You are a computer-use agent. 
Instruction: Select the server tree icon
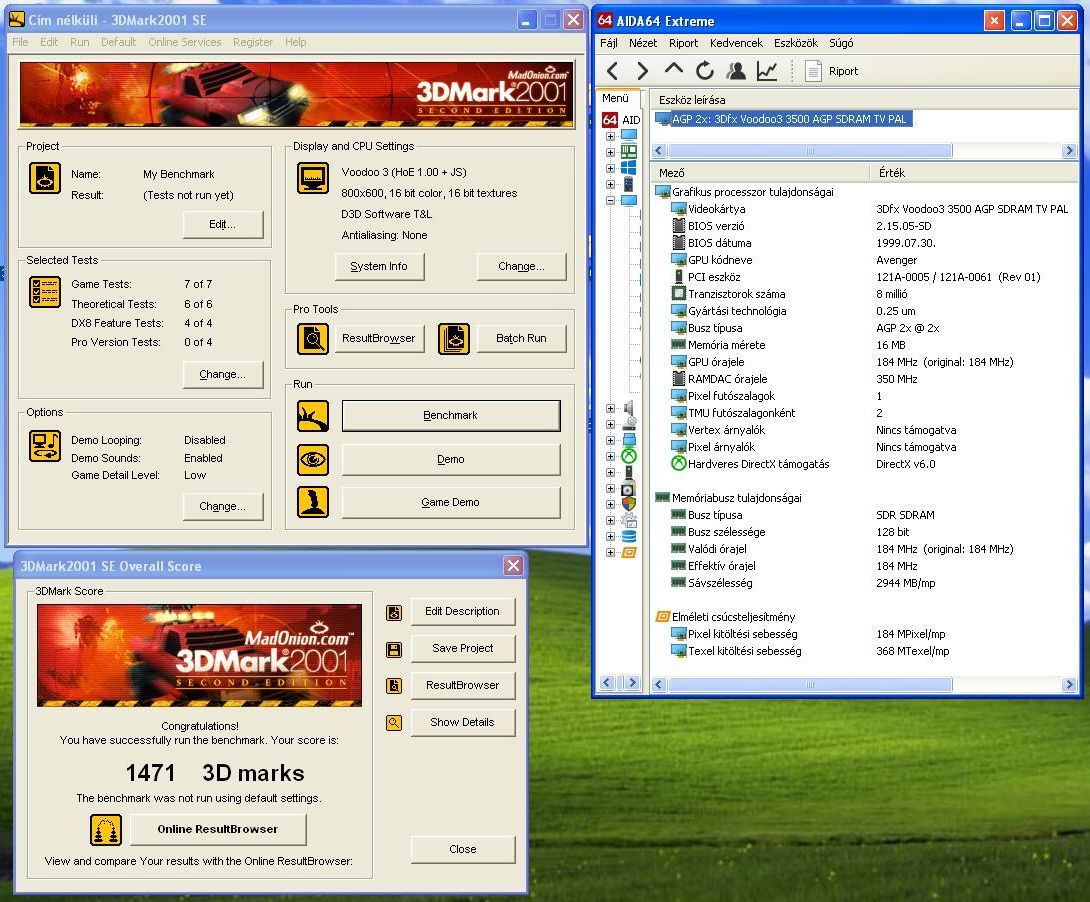(628, 184)
